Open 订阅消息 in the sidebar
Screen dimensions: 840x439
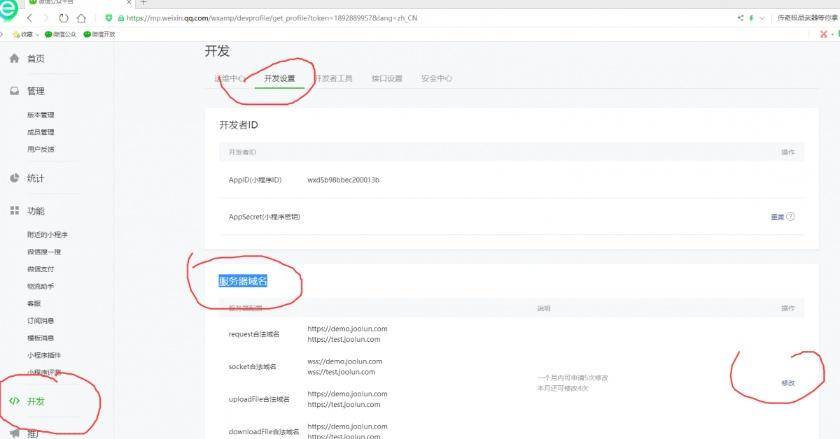[x=41, y=321]
